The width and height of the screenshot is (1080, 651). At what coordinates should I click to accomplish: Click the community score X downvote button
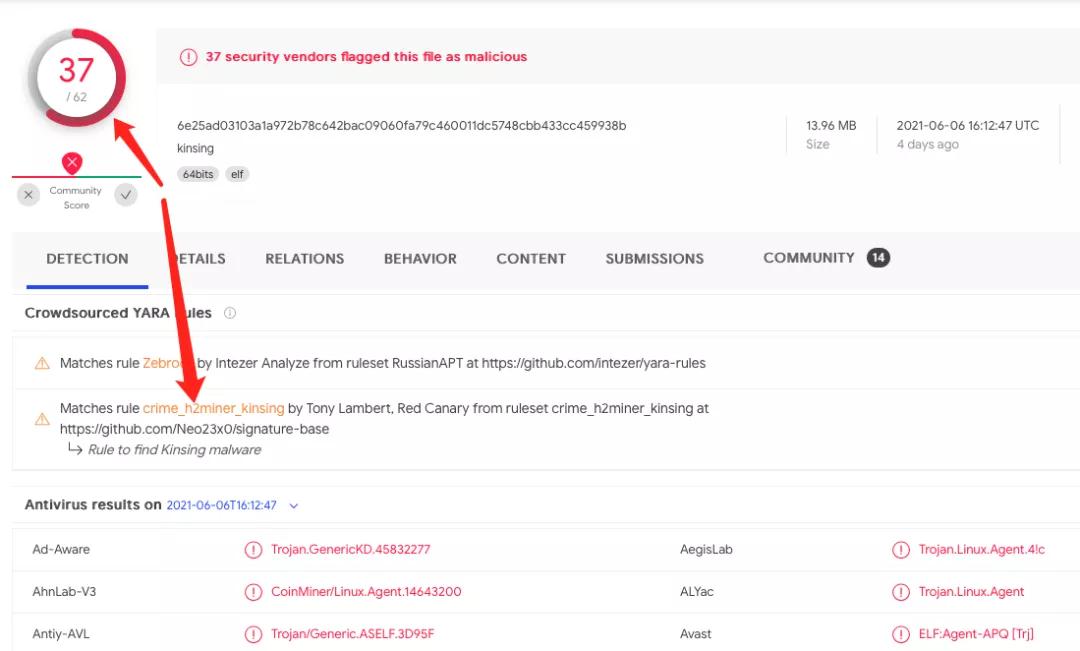click(29, 195)
